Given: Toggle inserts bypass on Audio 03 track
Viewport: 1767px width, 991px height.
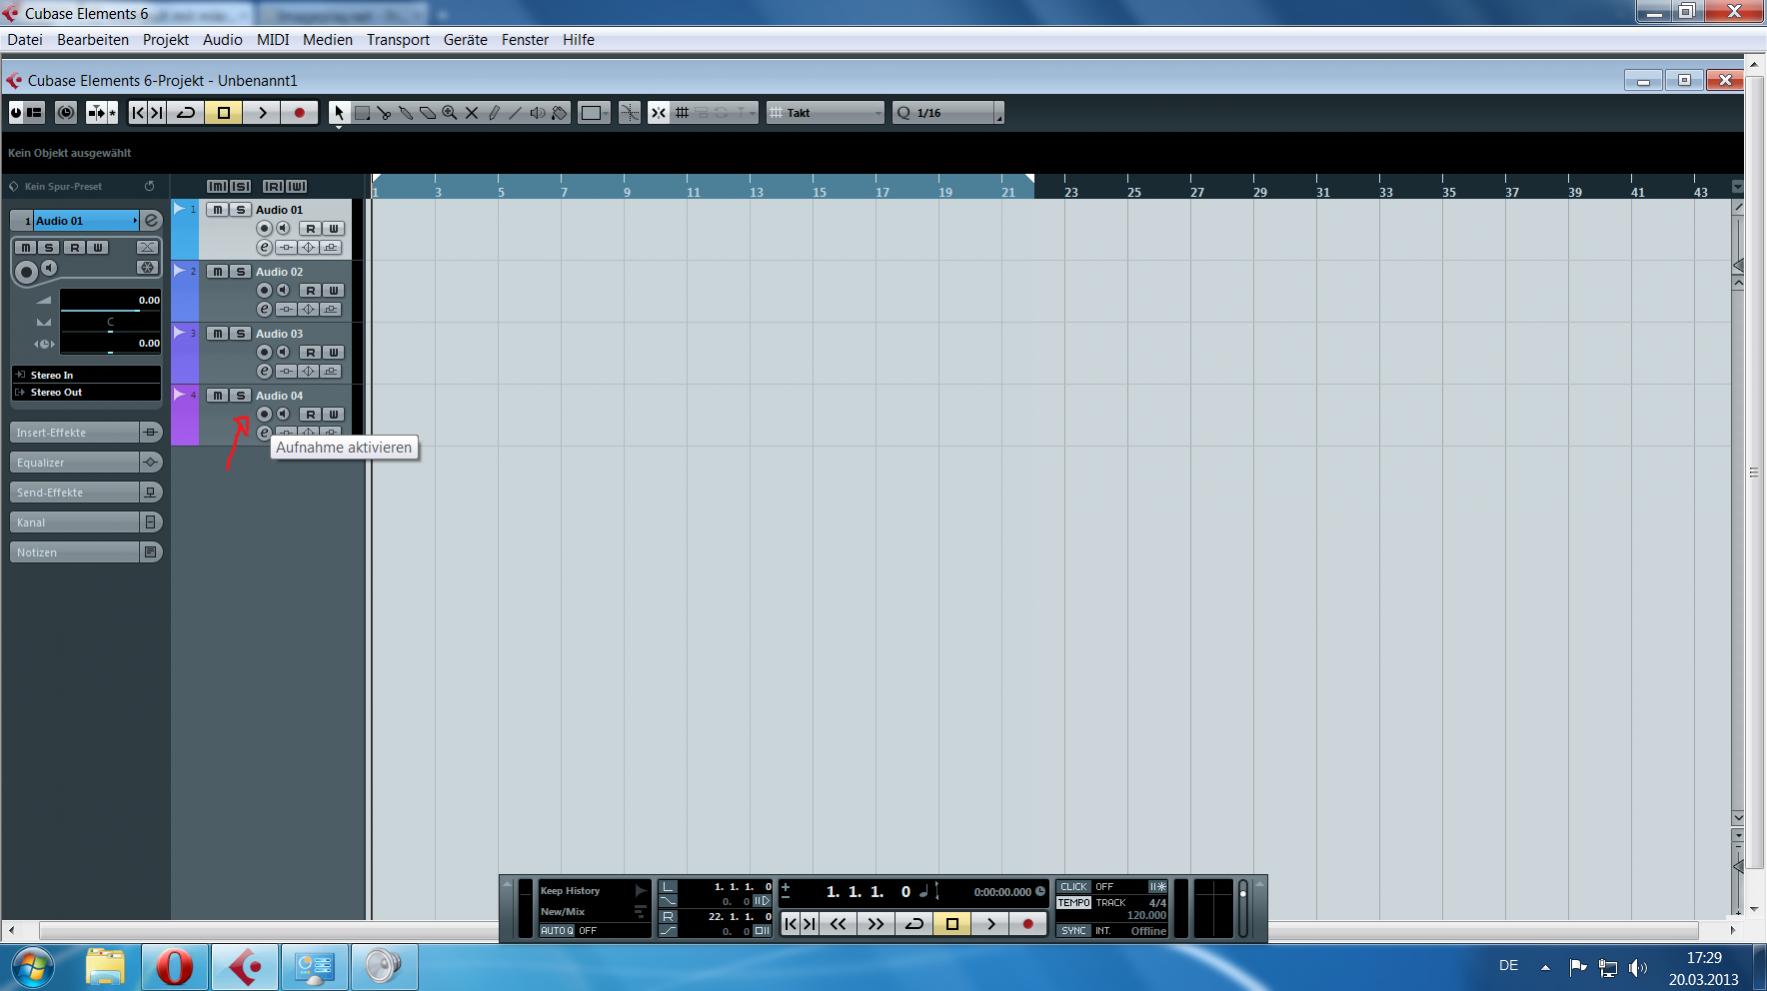Looking at the screenshot, I should point(286,372).
